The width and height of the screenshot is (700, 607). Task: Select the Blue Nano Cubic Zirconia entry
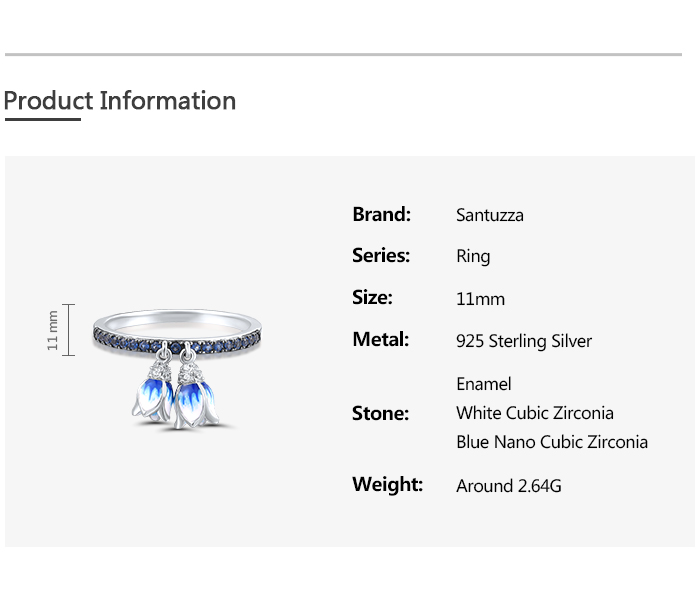(x=552, y=442)
